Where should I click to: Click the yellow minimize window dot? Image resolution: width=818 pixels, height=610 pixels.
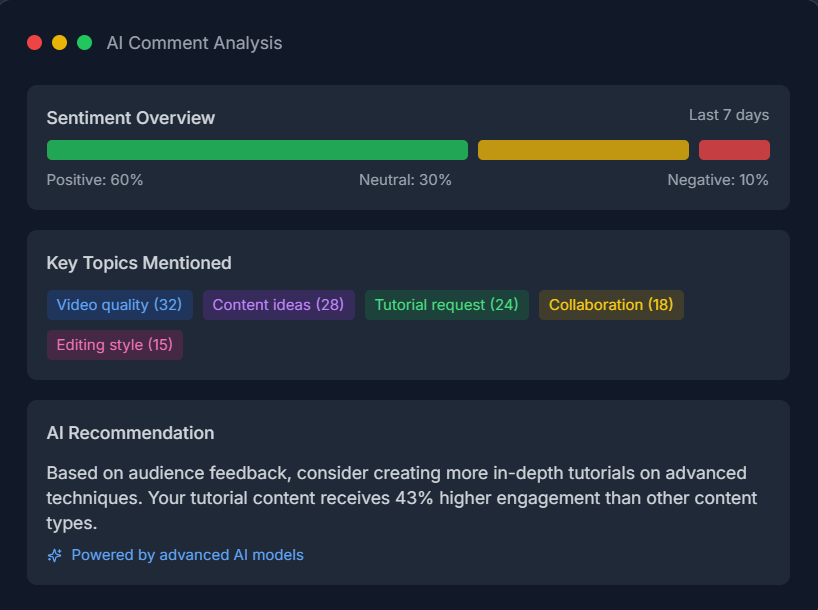[x=59, y=43]
